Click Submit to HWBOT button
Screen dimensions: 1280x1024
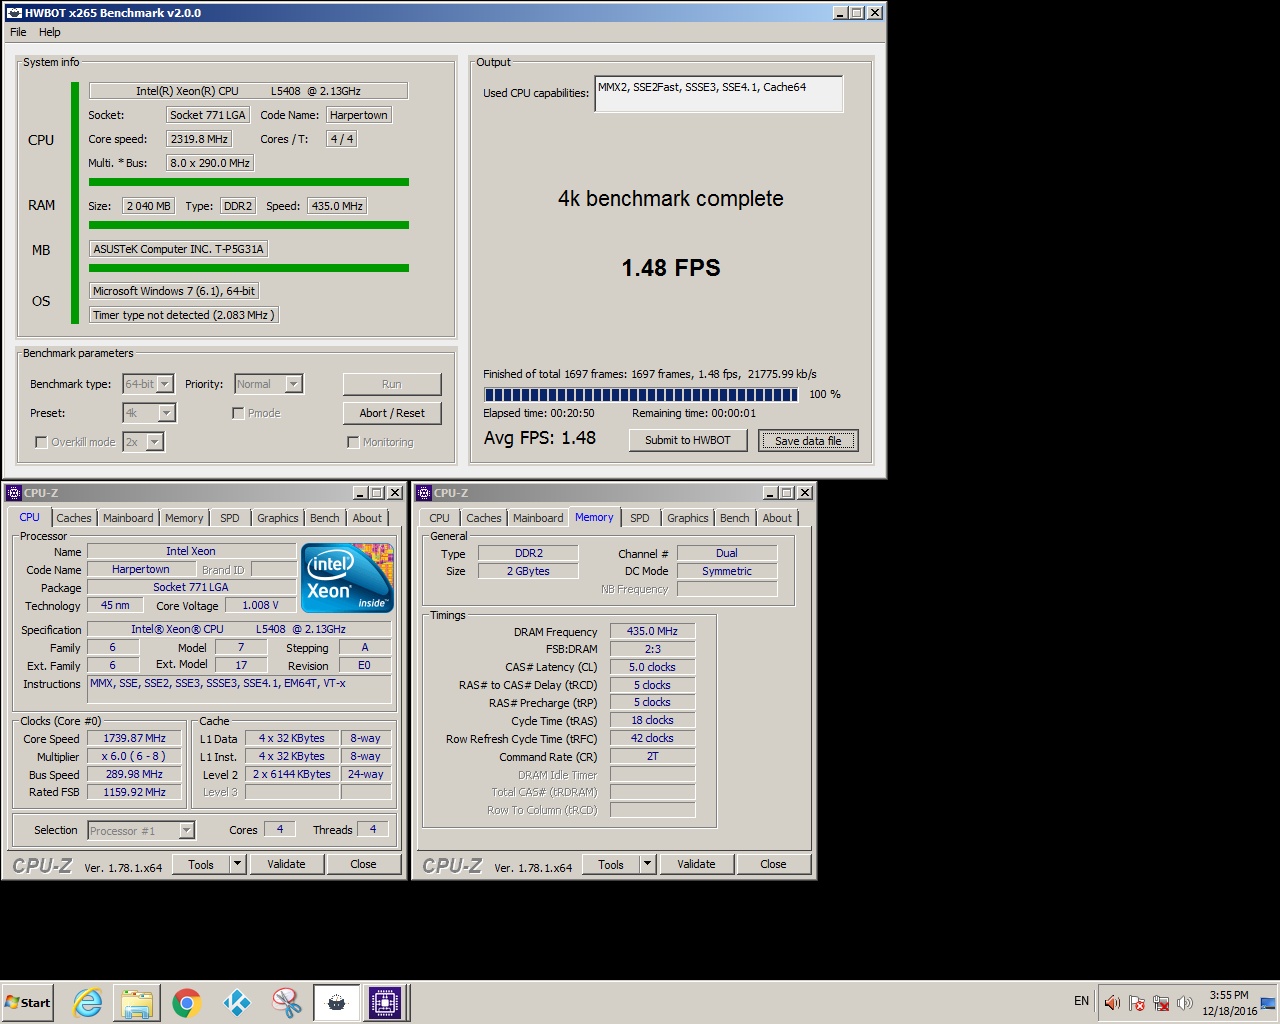[688, 440]
